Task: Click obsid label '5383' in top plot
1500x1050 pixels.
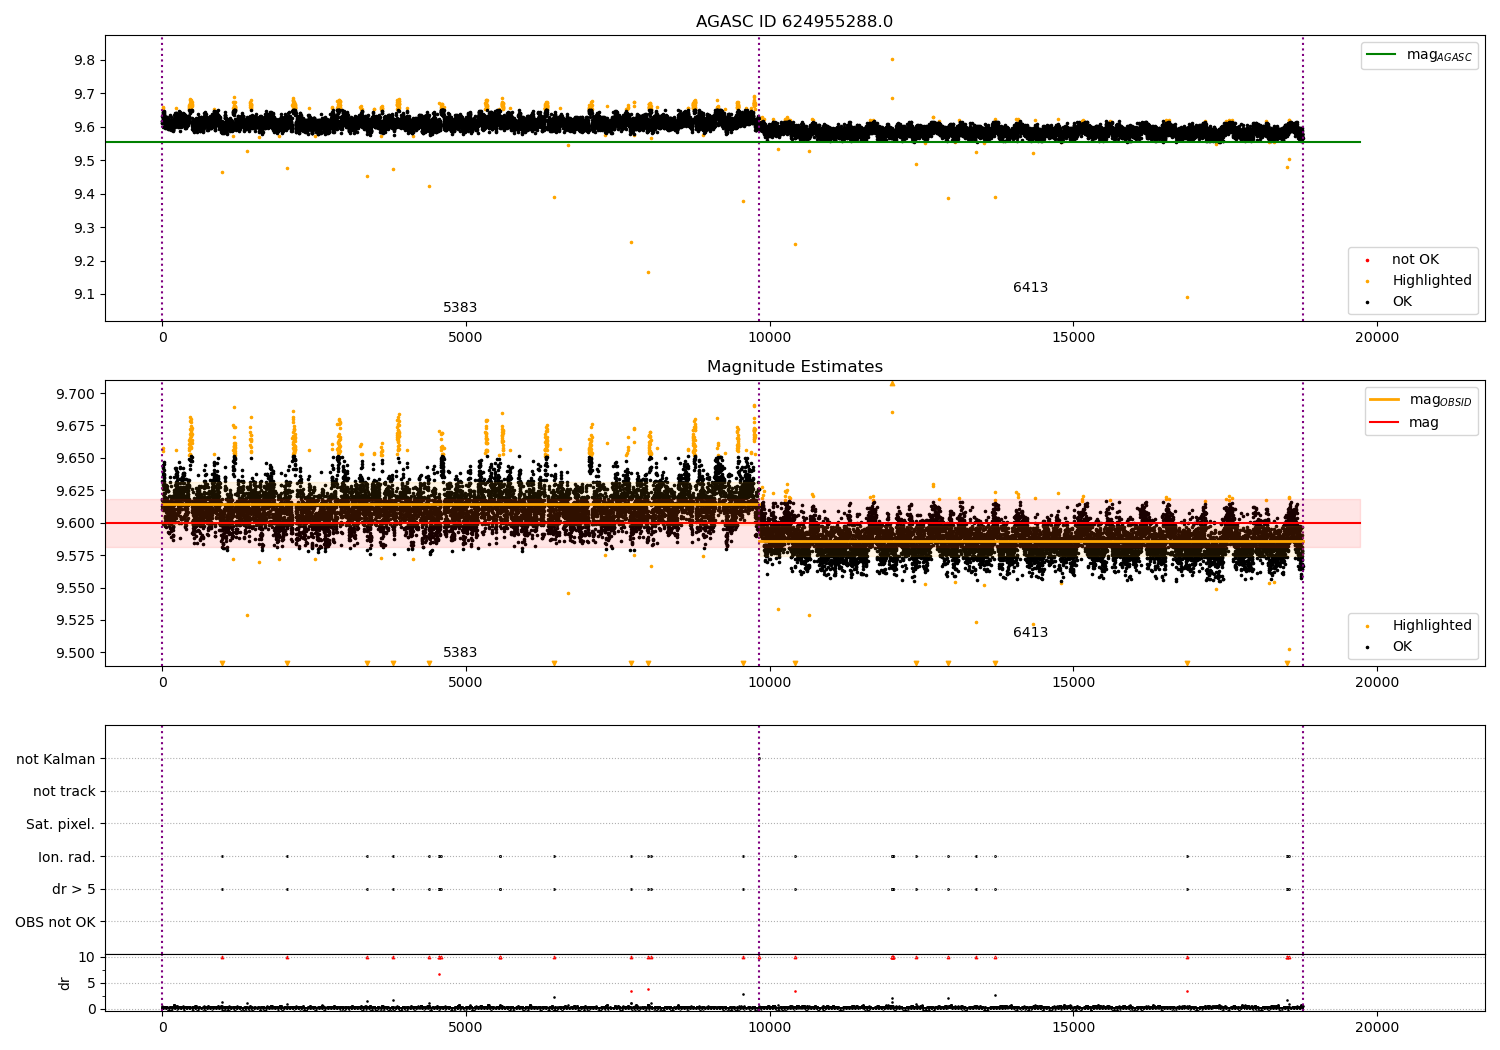Action: point(460,308)
